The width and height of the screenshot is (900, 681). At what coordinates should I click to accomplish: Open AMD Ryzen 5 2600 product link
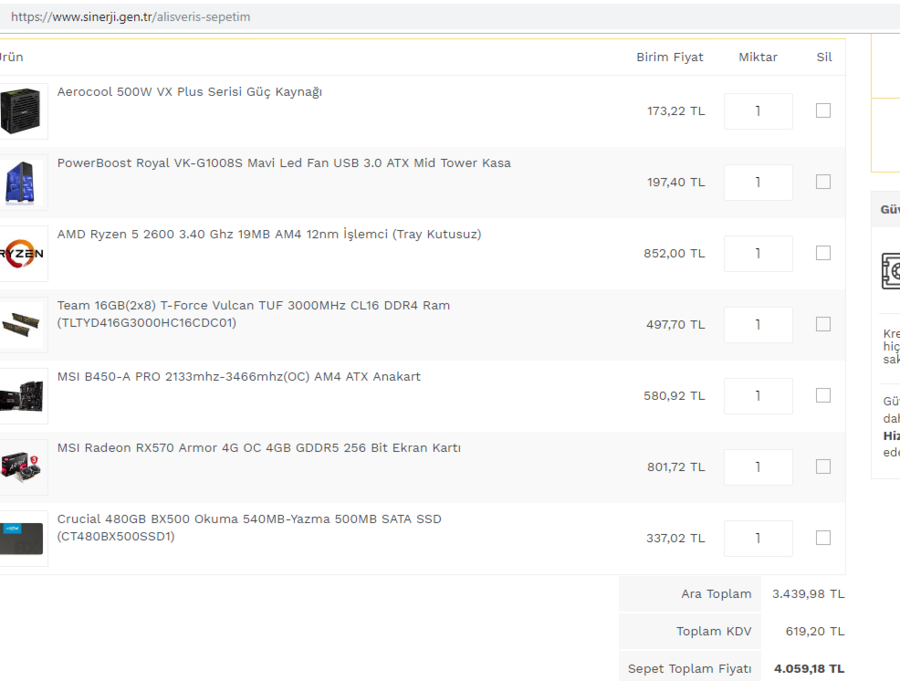pyautogui.click(x=269, y=234)
